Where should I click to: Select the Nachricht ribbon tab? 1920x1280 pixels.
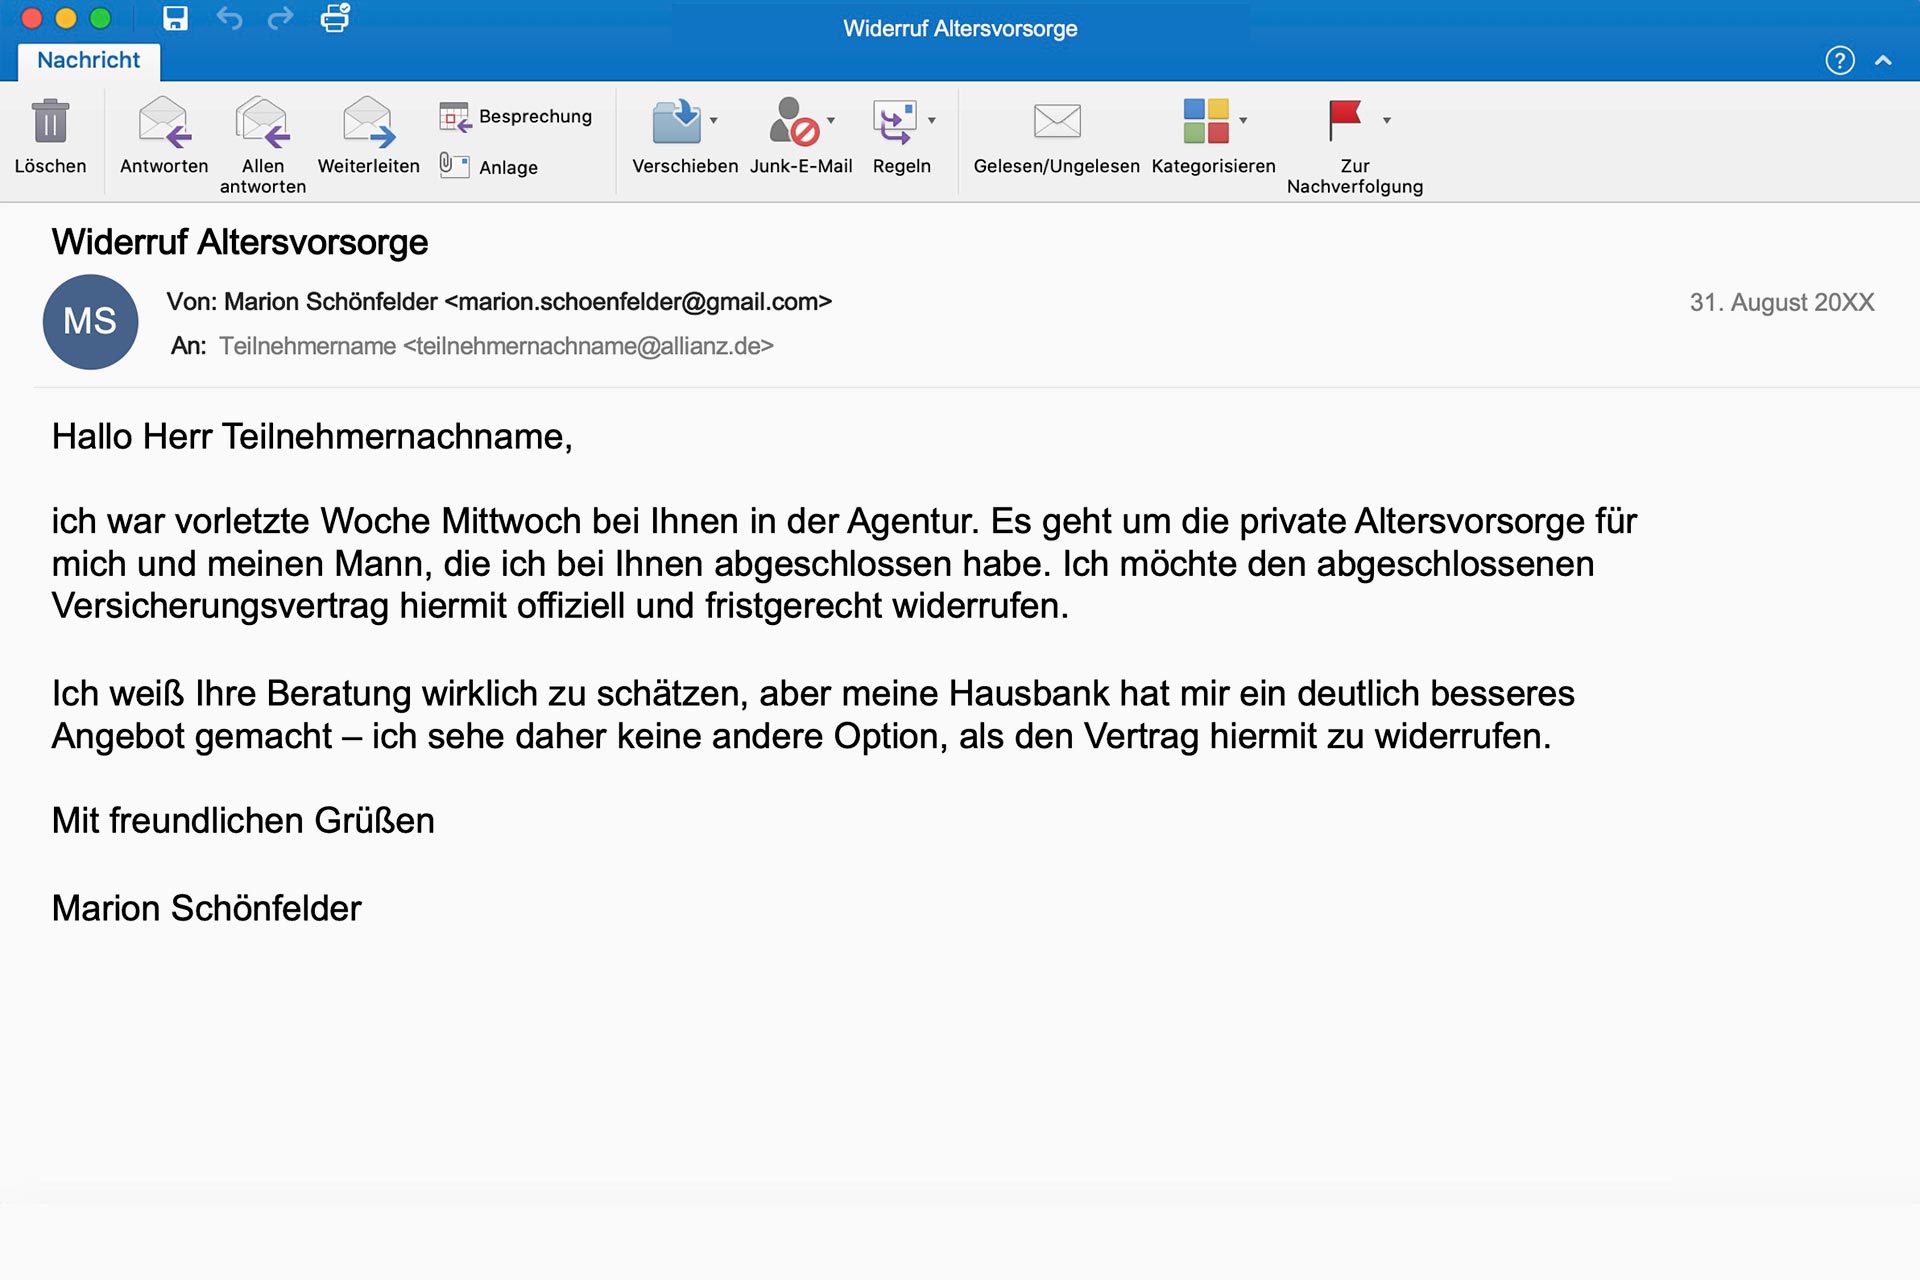[x=89, y=60]
